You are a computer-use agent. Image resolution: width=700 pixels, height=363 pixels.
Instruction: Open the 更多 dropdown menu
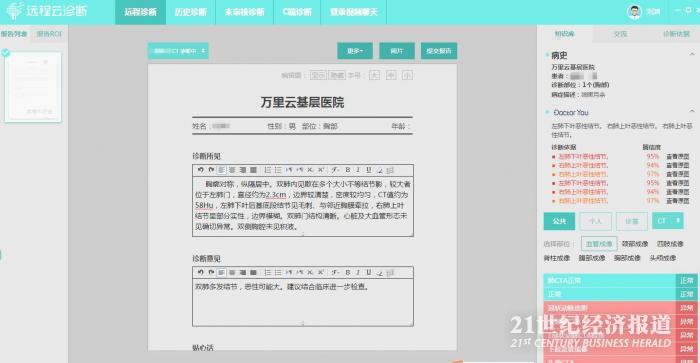[355, 51]
